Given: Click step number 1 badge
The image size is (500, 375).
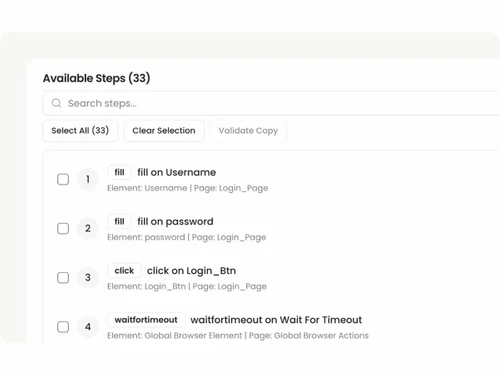Looking at the screenshot, I should [x=88, y=179].
